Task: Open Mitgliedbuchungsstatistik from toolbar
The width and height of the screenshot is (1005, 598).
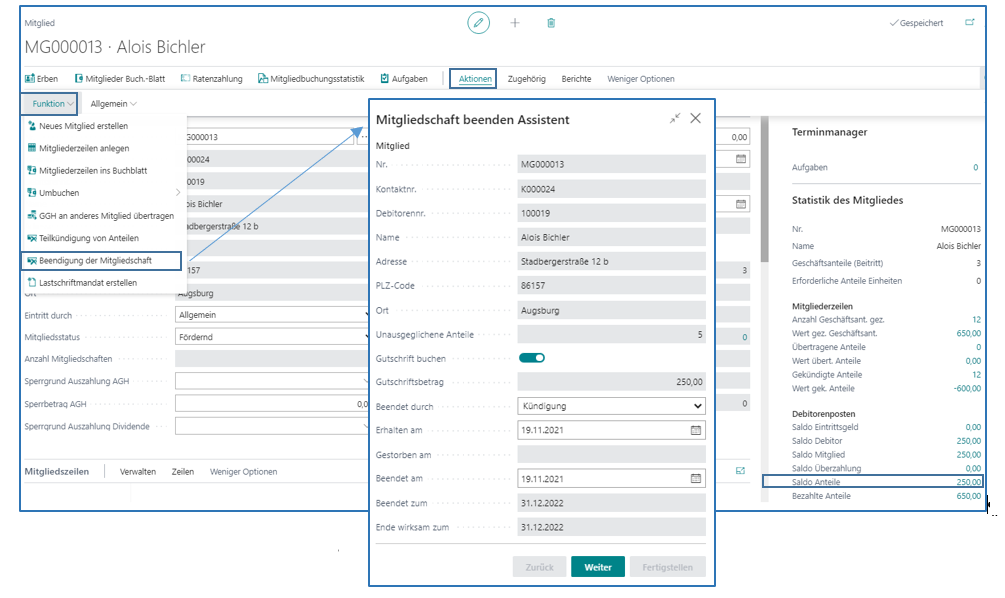Action: click(311, 78)
